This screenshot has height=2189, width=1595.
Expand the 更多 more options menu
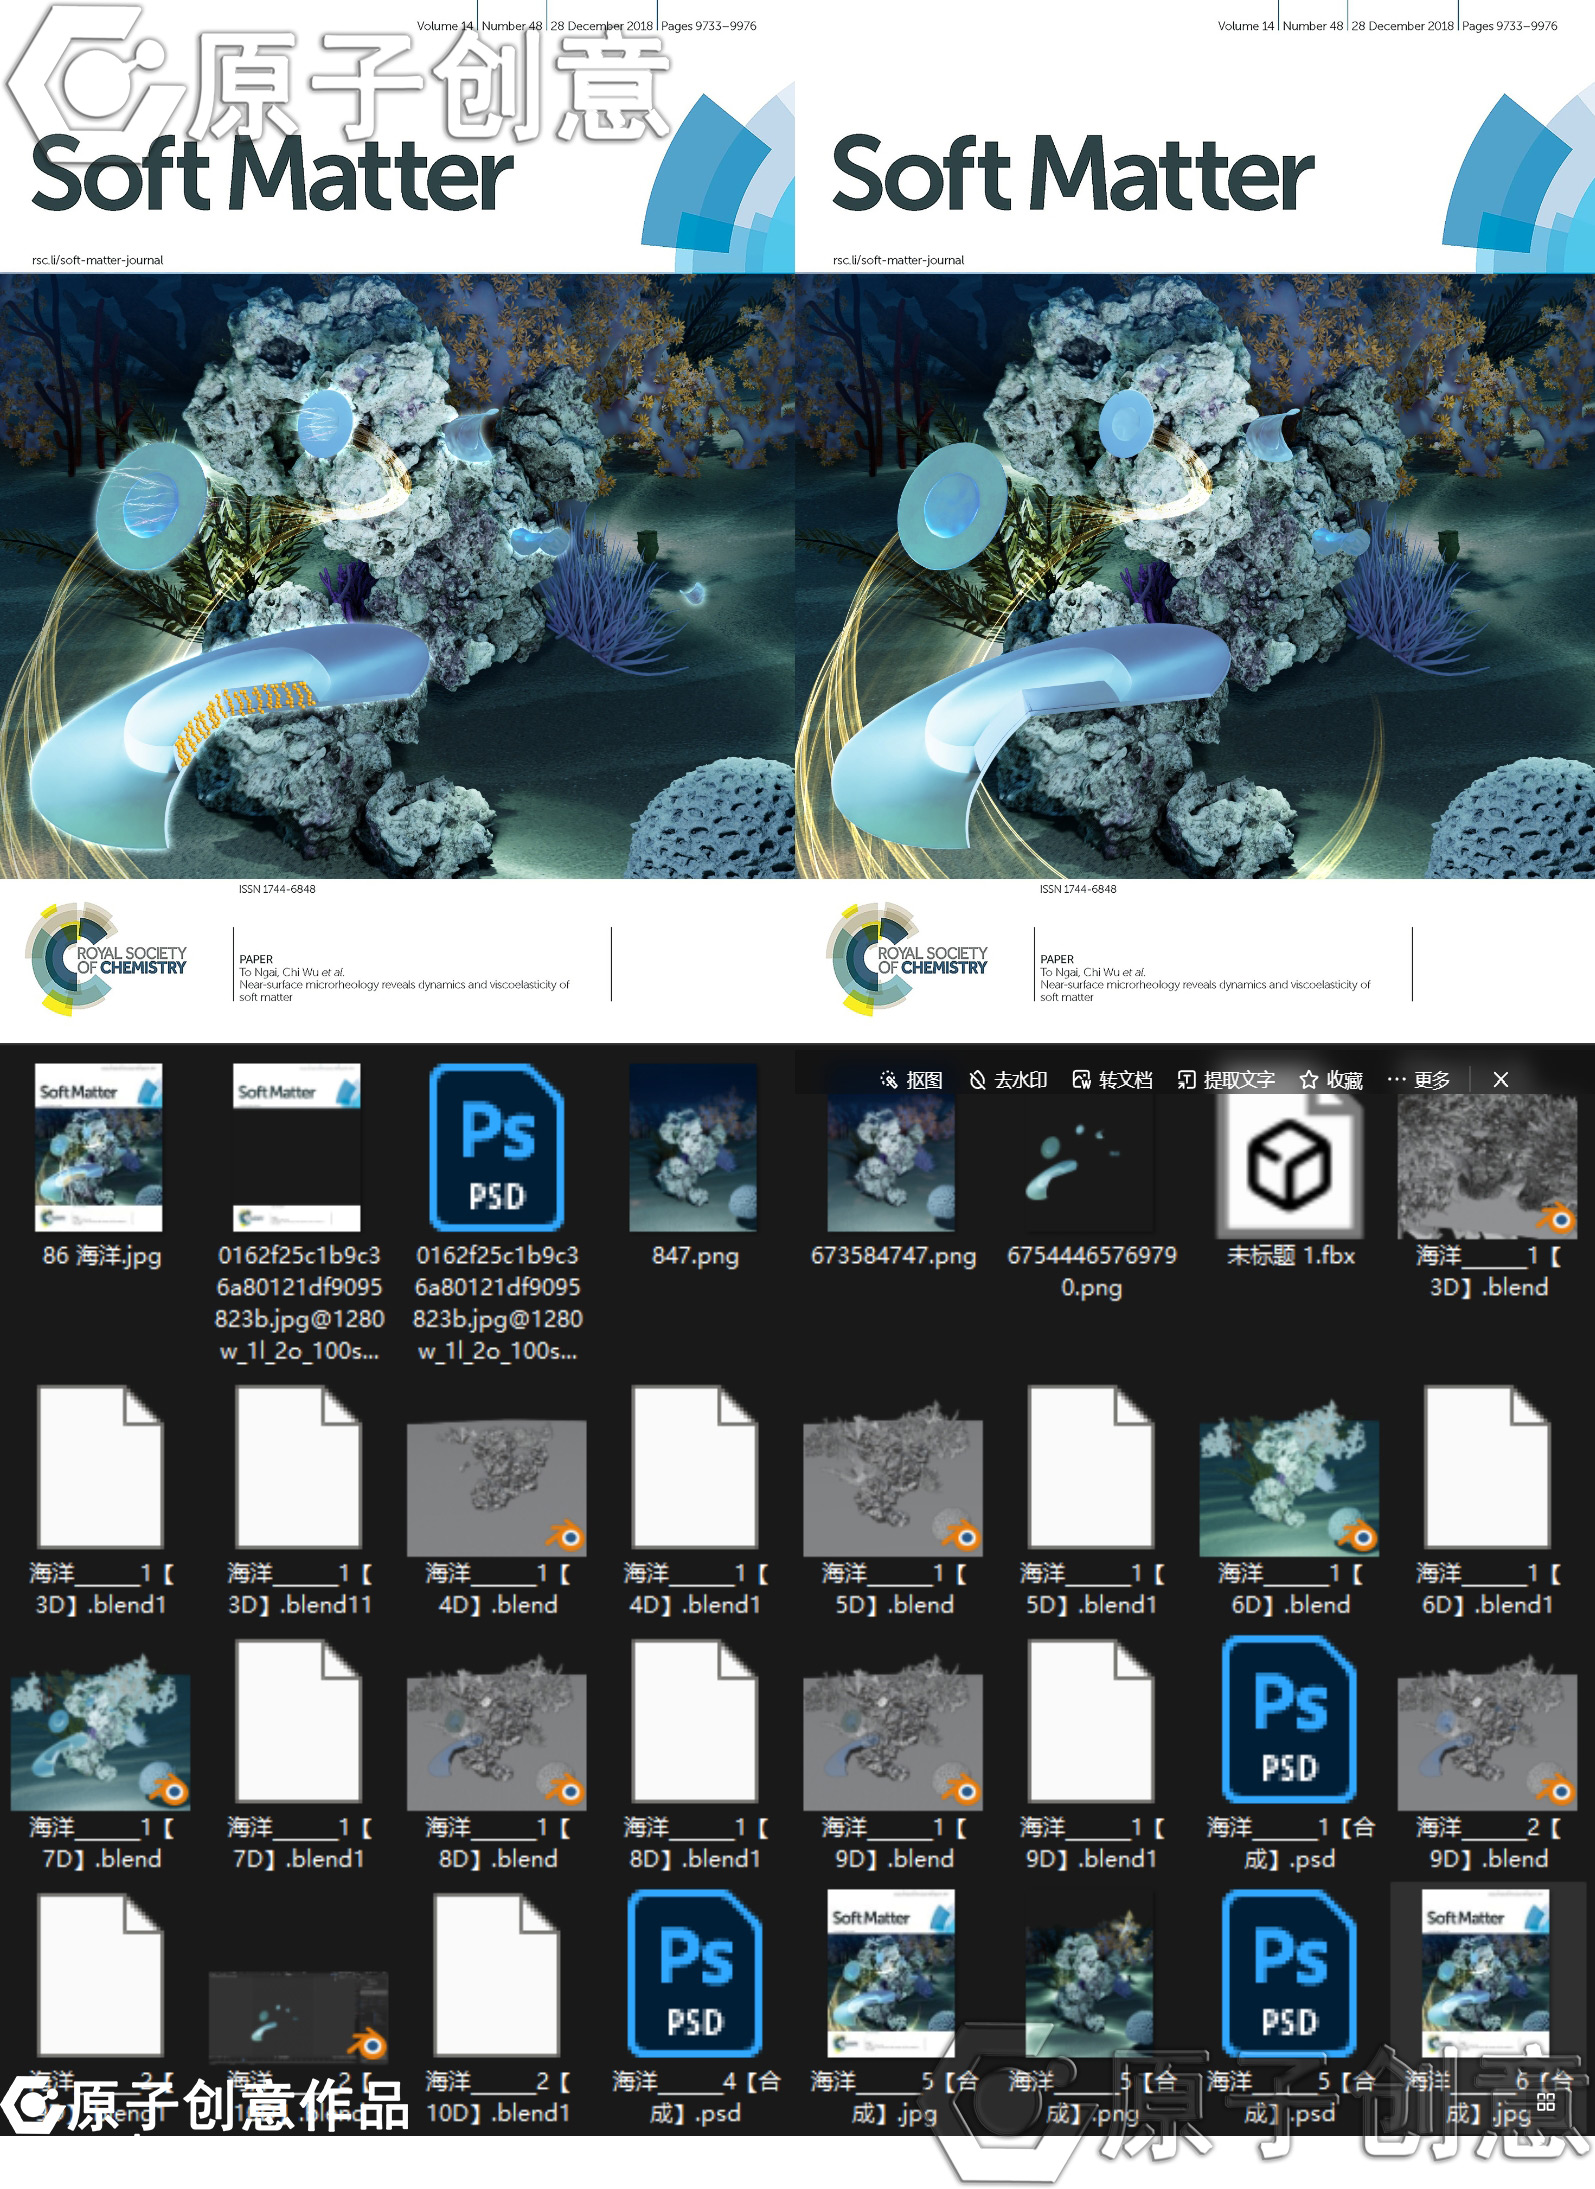(x=1419, y=1080)
